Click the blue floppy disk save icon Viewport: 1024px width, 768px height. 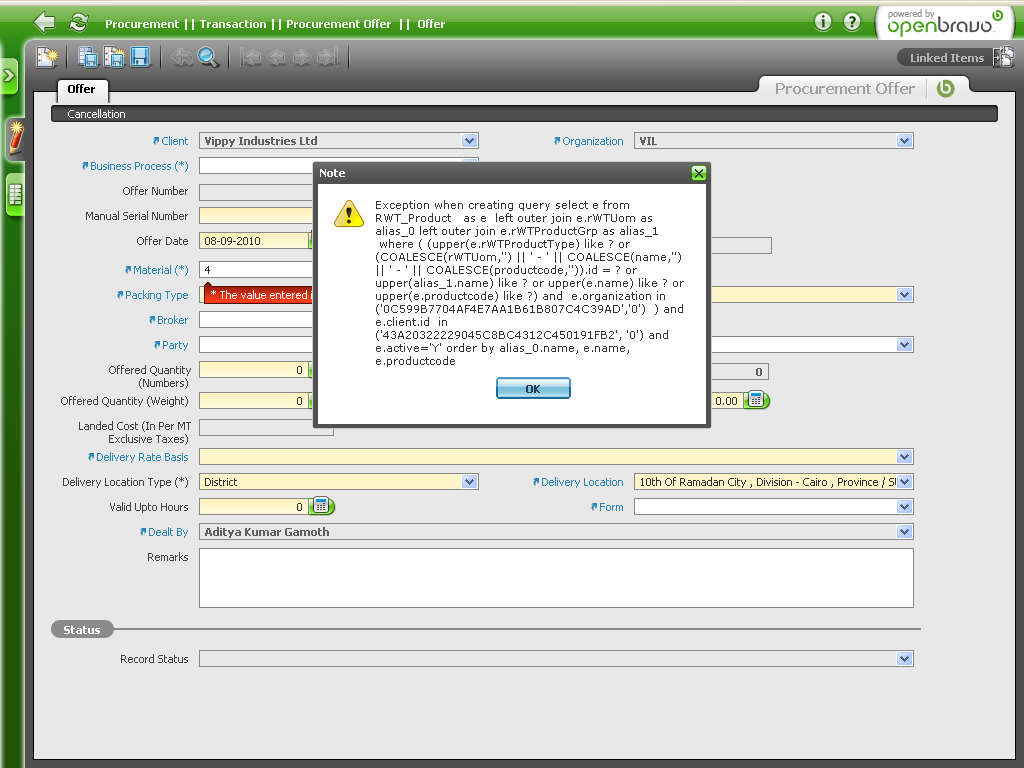(x=140, y=58)
